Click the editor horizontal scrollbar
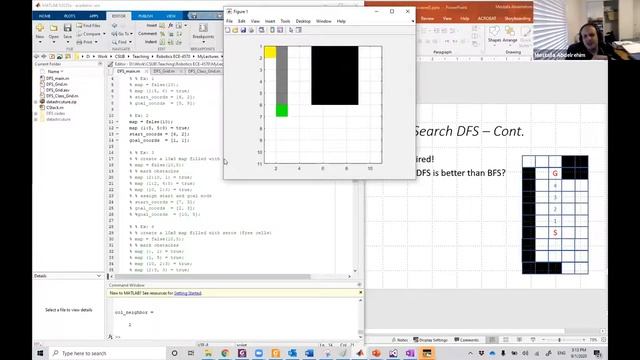The height and width of the screenshot is (360, 640). pyautogui.click(x=213, y=276)
